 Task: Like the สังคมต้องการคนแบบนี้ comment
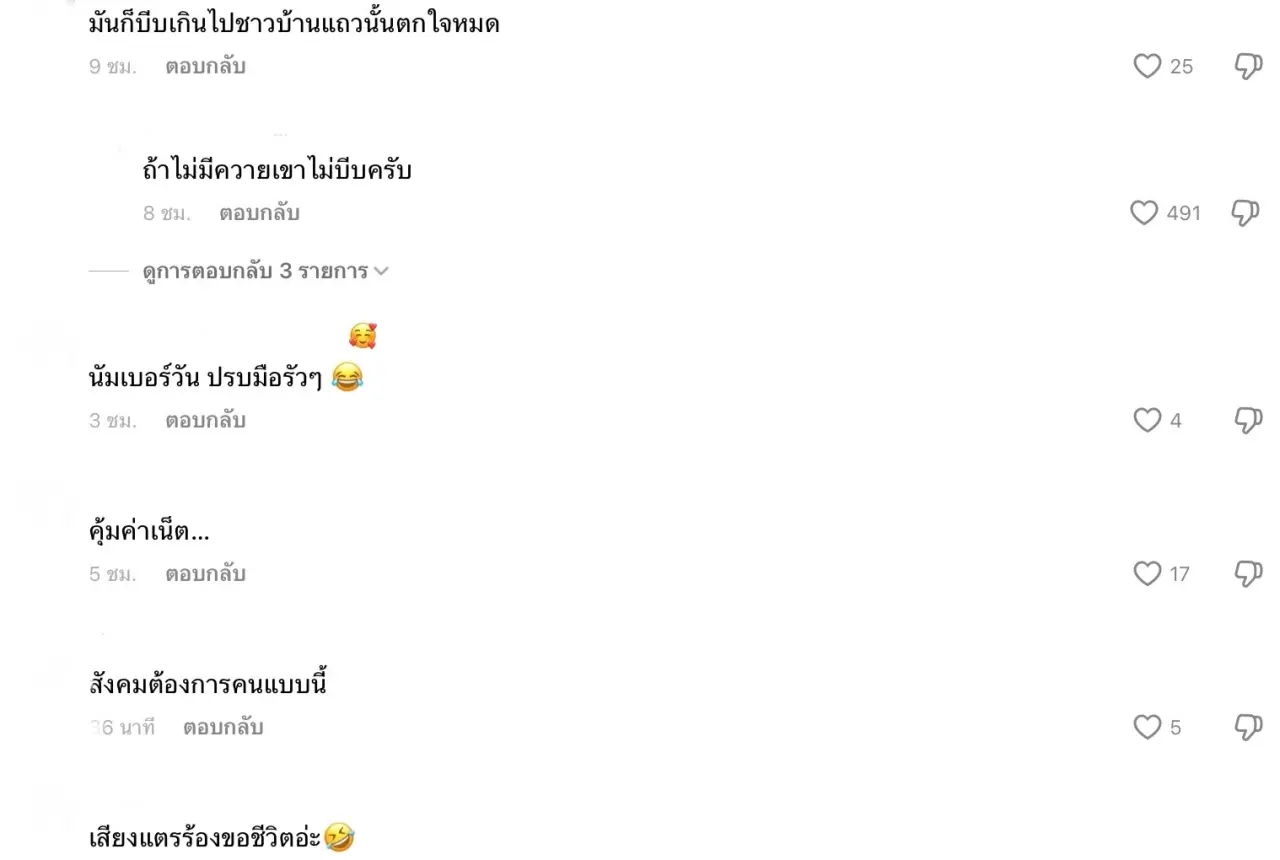pos(1146,727)
